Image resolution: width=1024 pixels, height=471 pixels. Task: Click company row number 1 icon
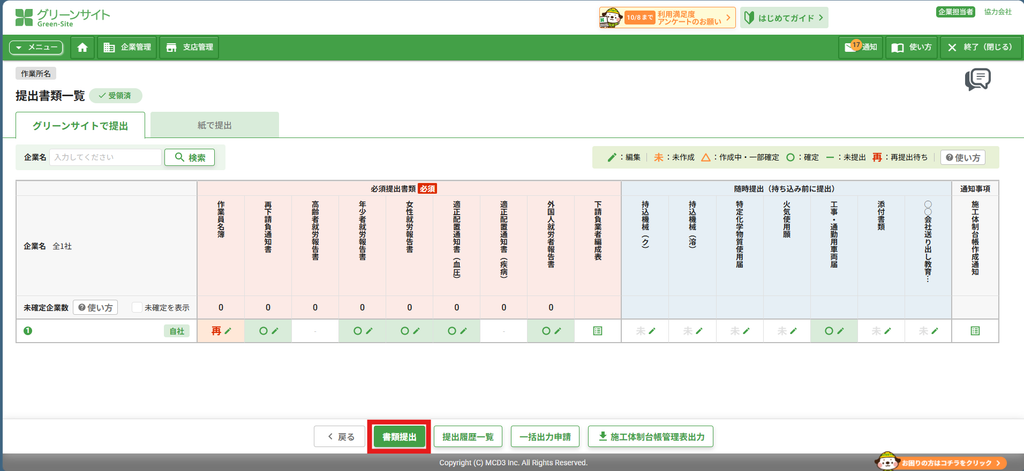(x=27, y=331)
